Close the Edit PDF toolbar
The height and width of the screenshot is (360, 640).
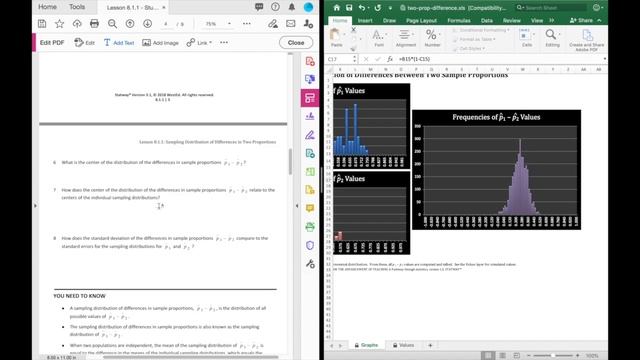point(296,42)
